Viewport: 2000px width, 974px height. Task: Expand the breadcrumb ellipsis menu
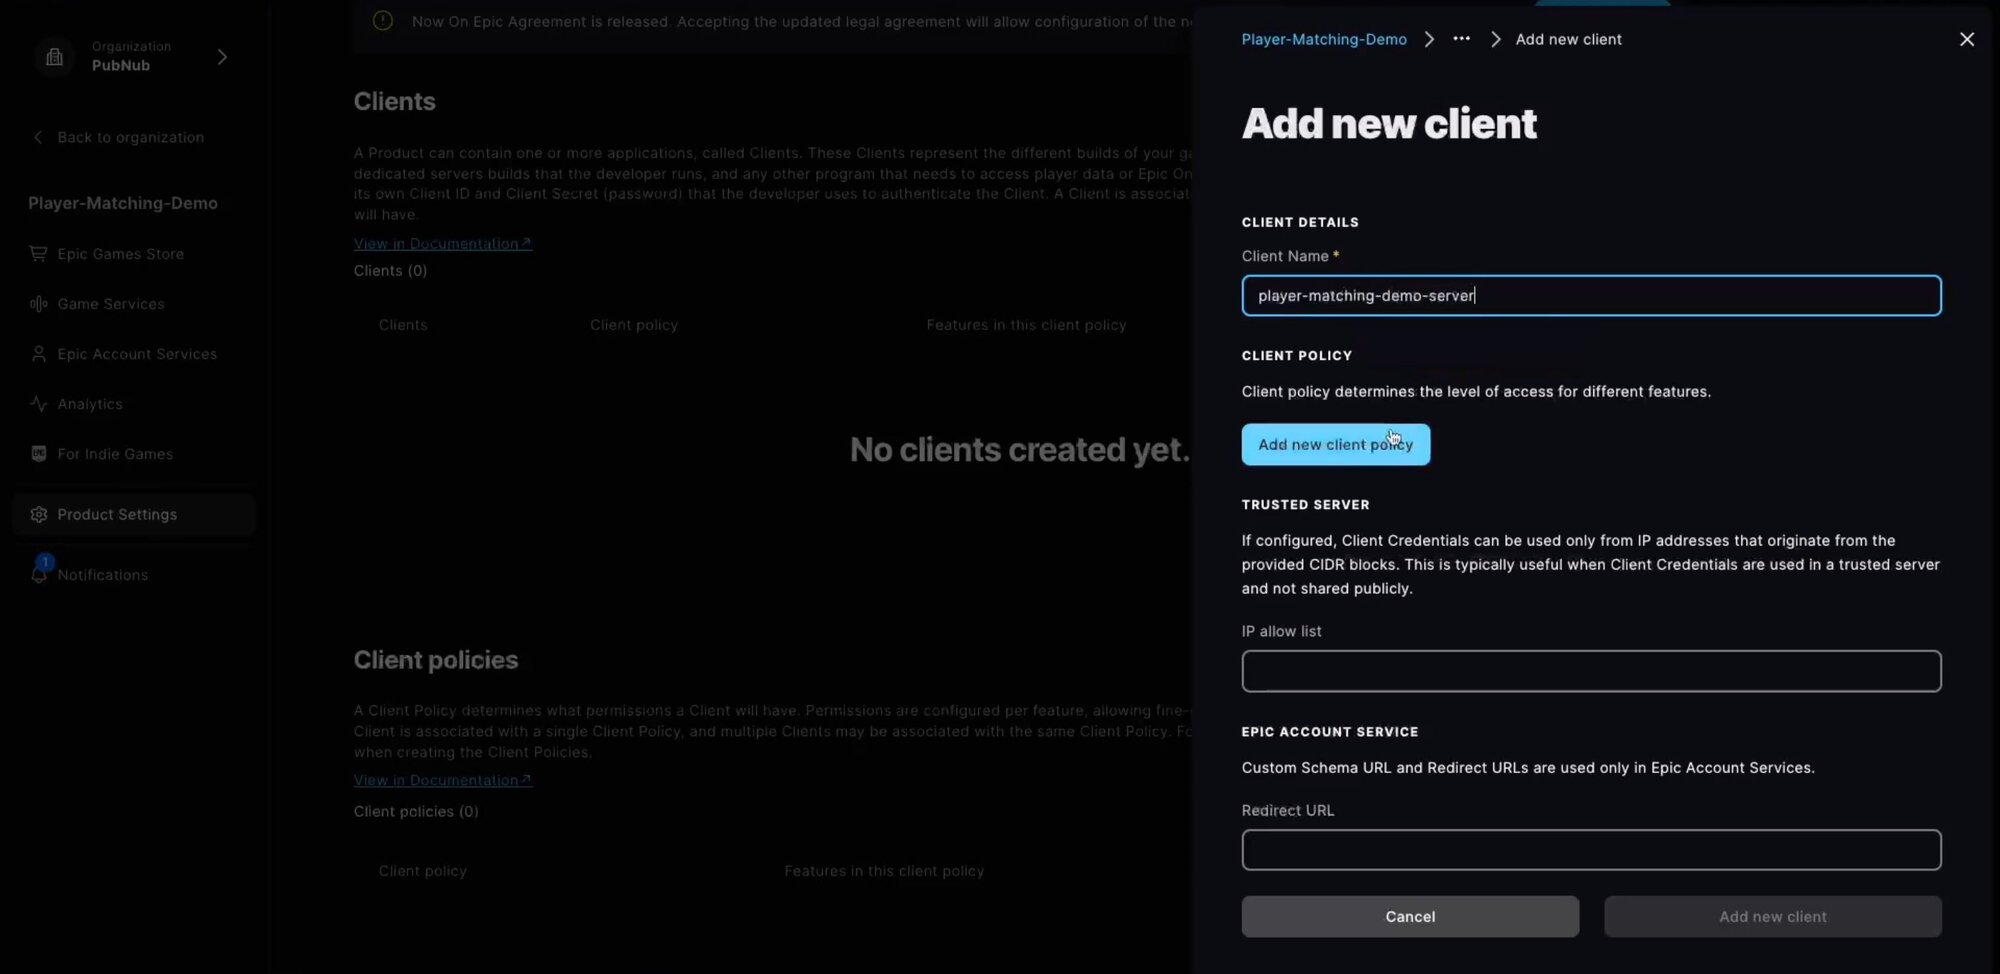click(1461, 39)
